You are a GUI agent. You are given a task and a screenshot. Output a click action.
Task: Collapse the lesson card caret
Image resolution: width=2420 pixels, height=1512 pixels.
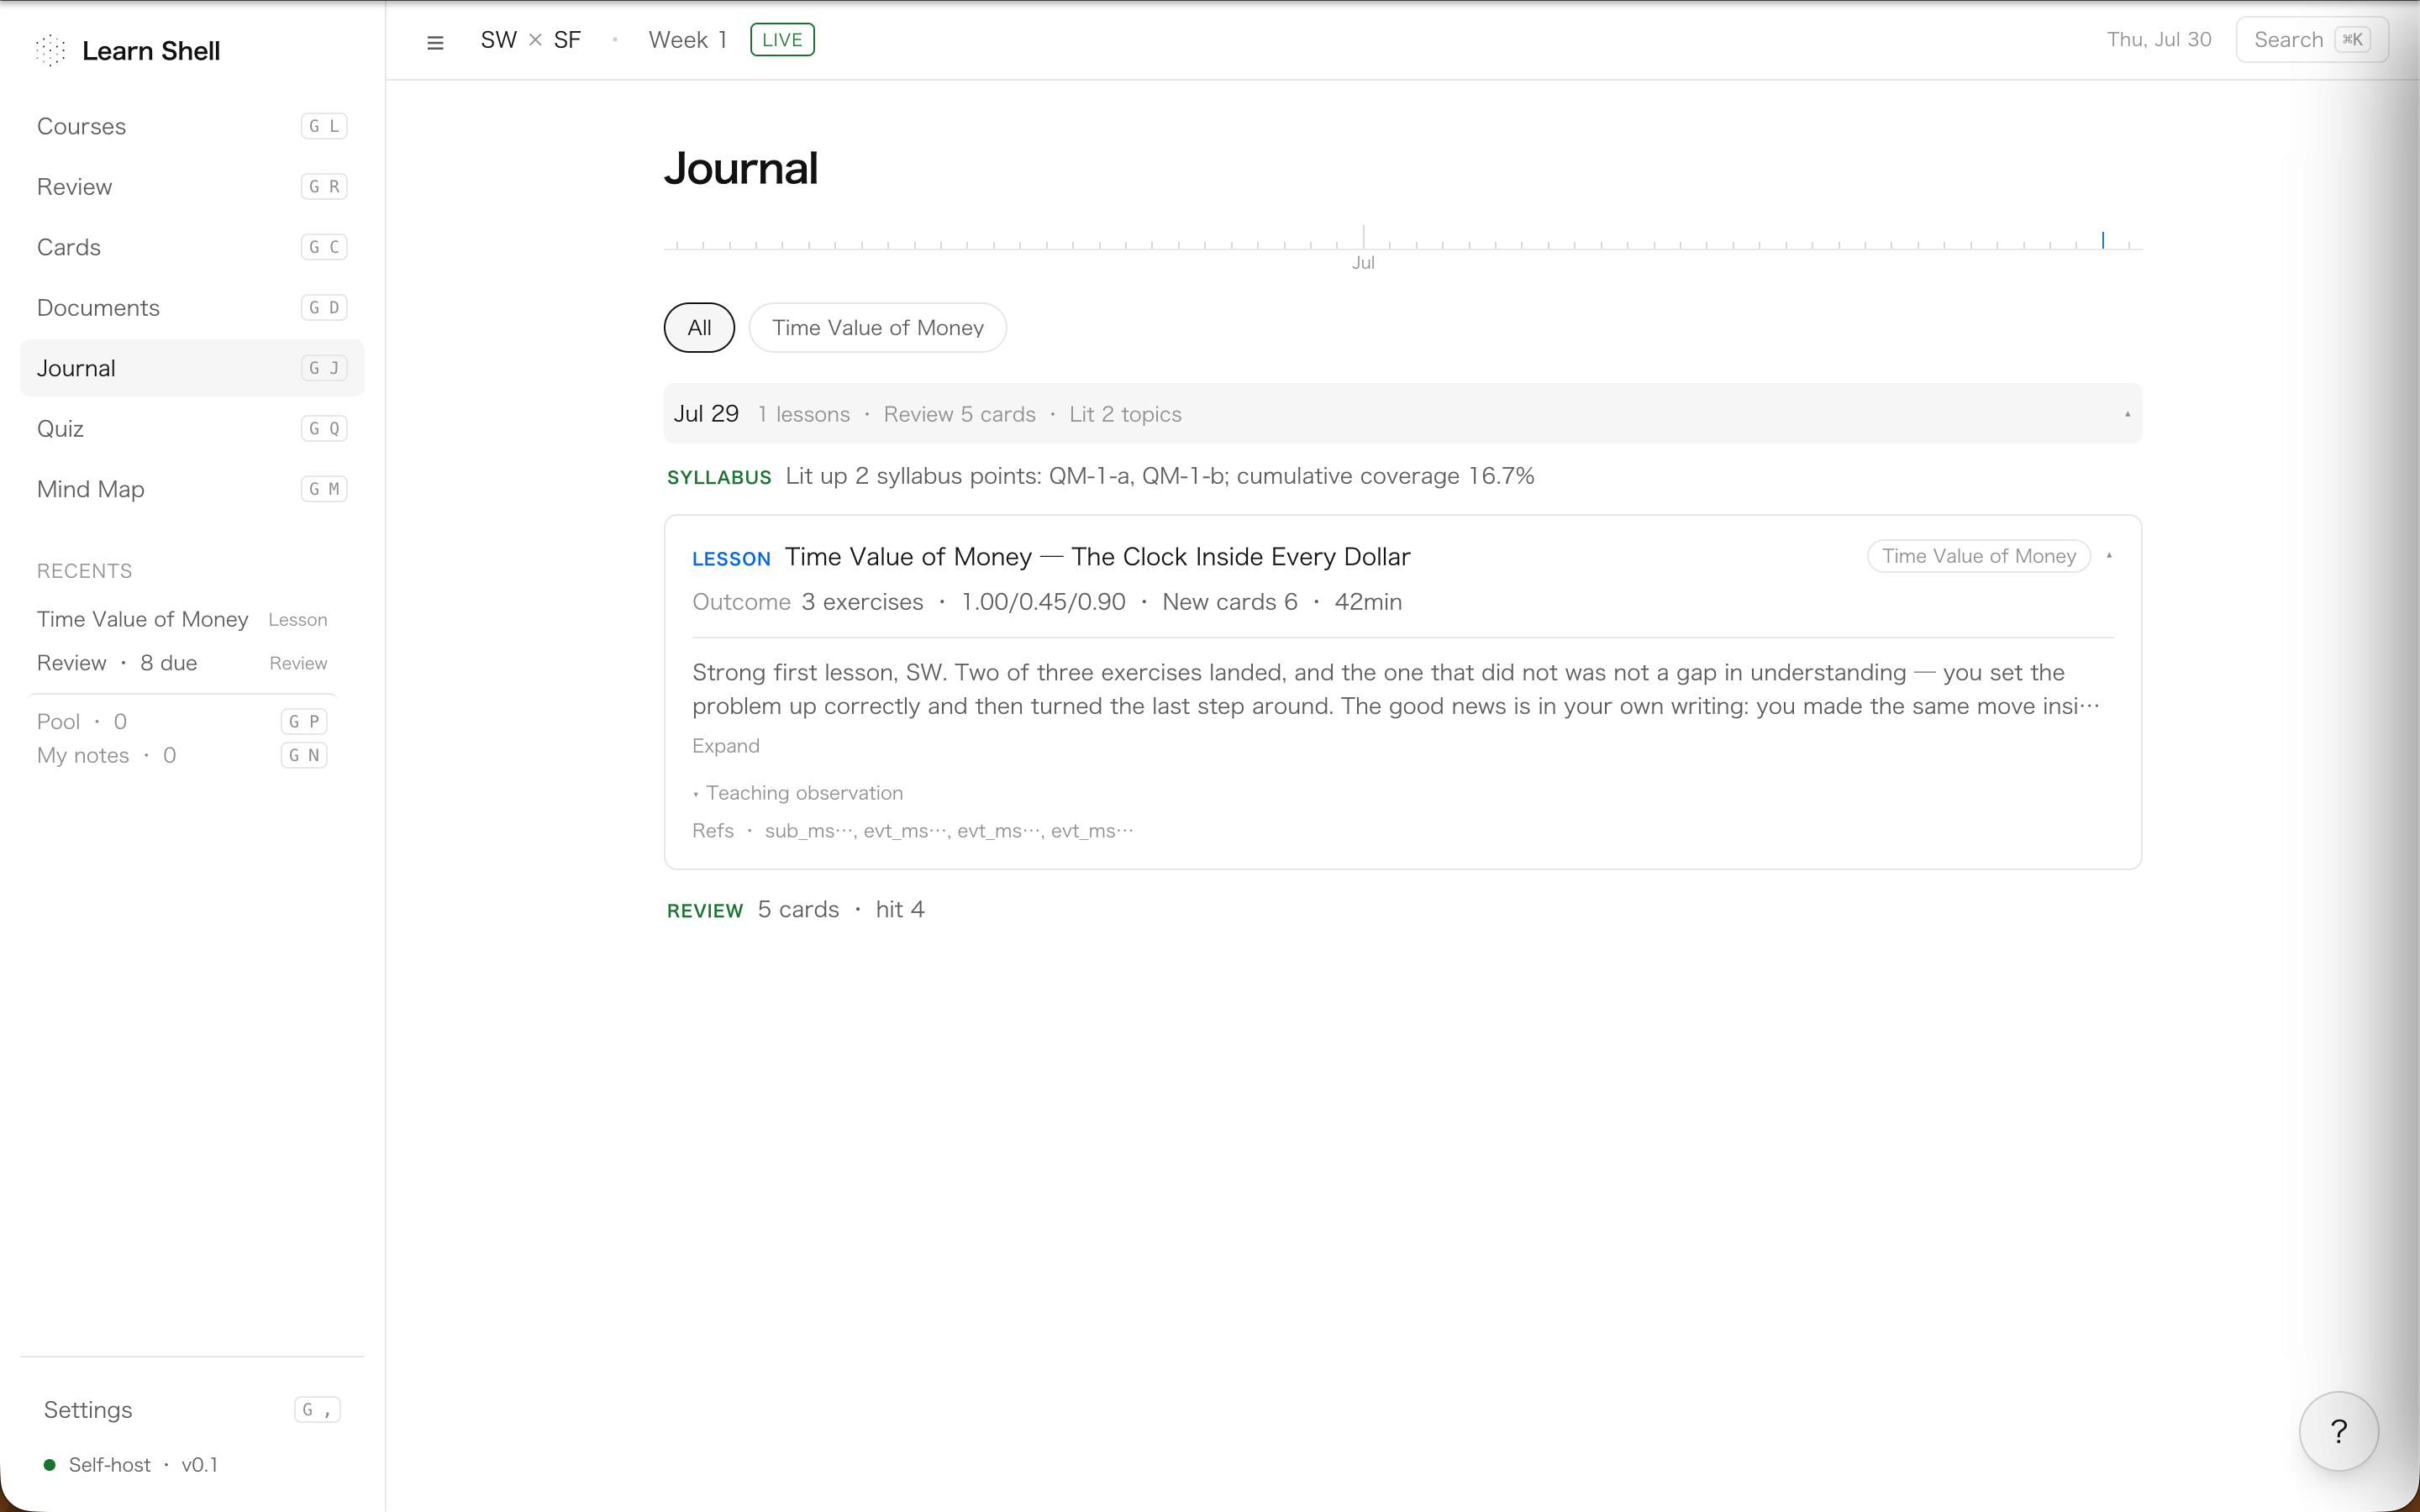(x=2109, y=557)
